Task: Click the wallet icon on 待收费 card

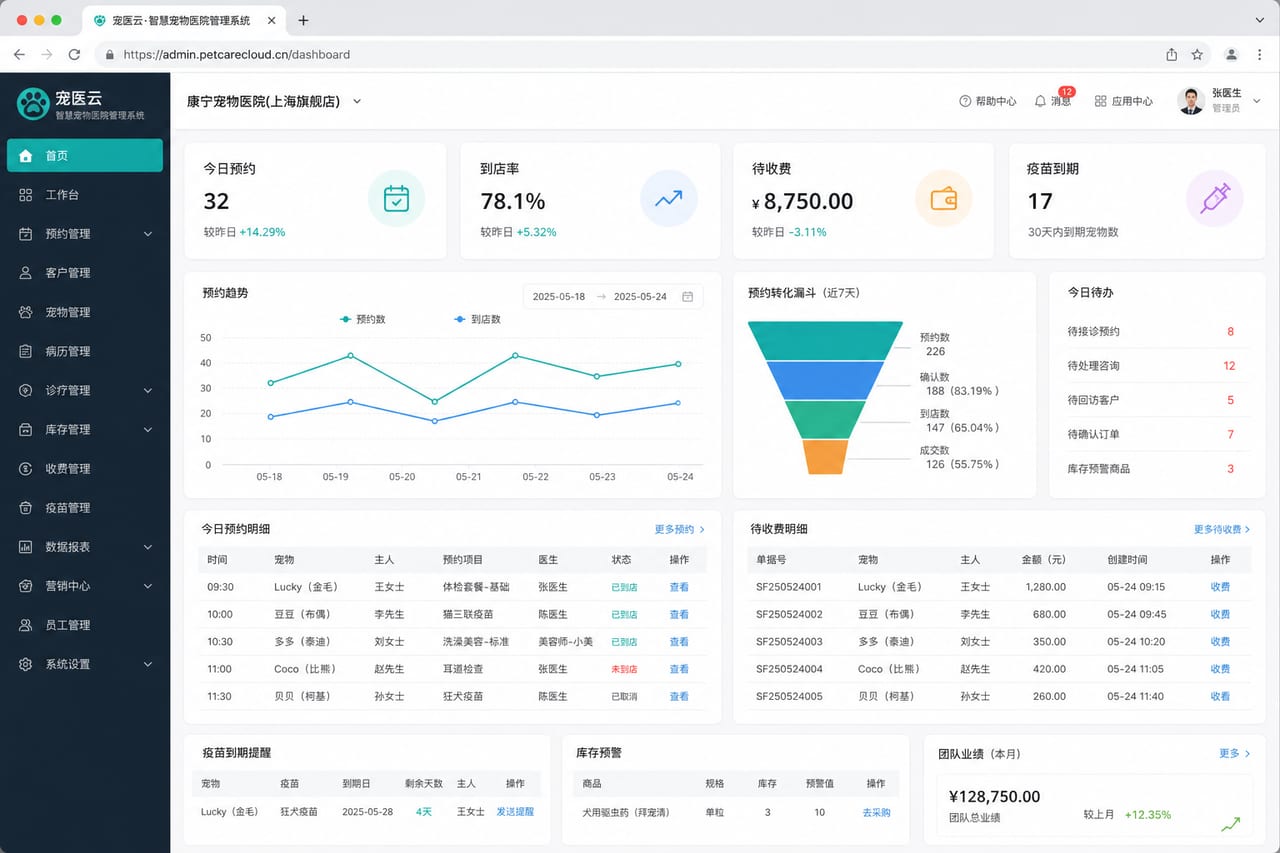Action: (943, 198)
